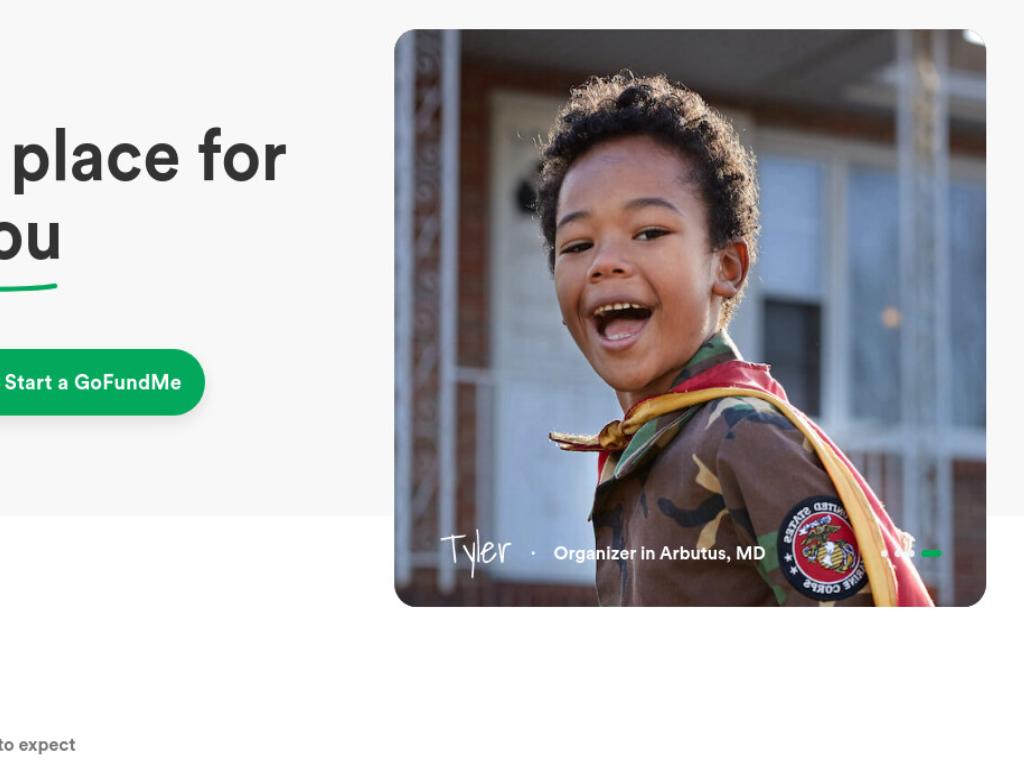
Task: Click the Start a GoFundMe button
Action: click(93, 382)
